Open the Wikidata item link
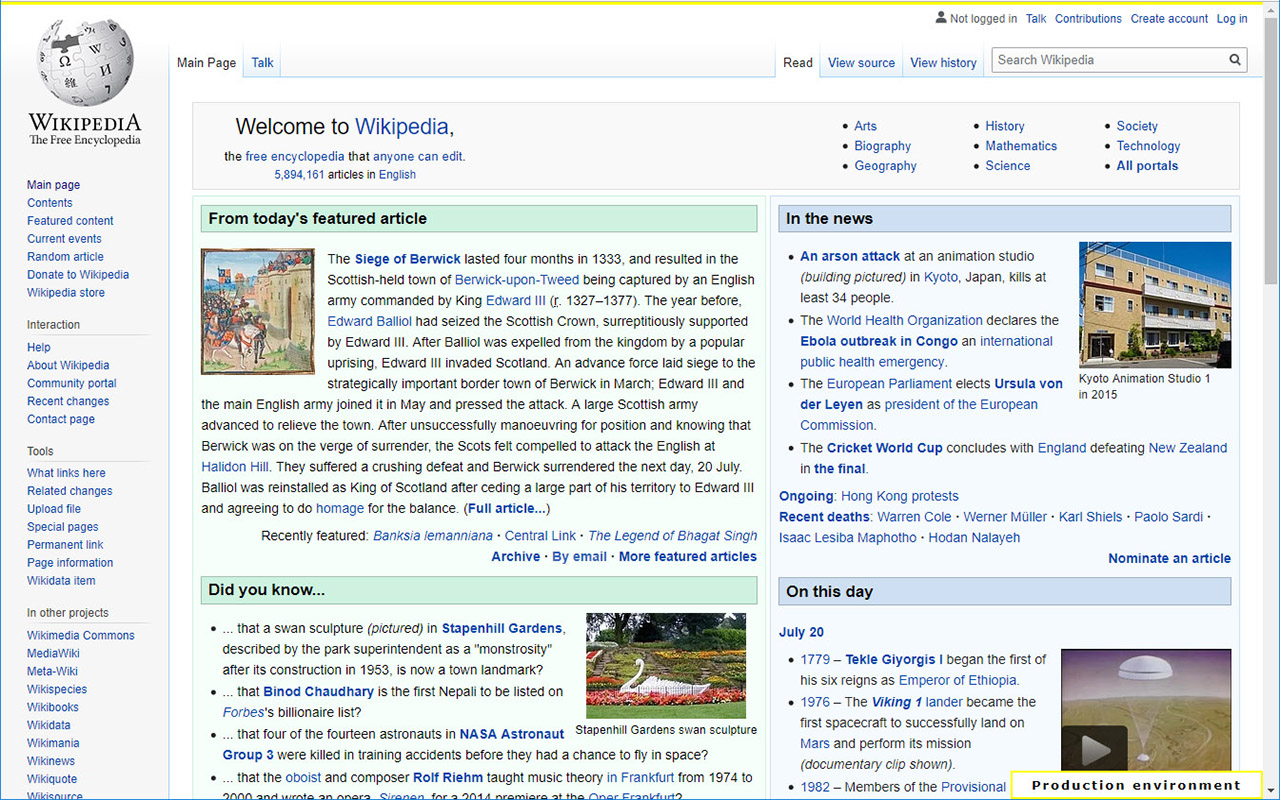 coord(61,581)
